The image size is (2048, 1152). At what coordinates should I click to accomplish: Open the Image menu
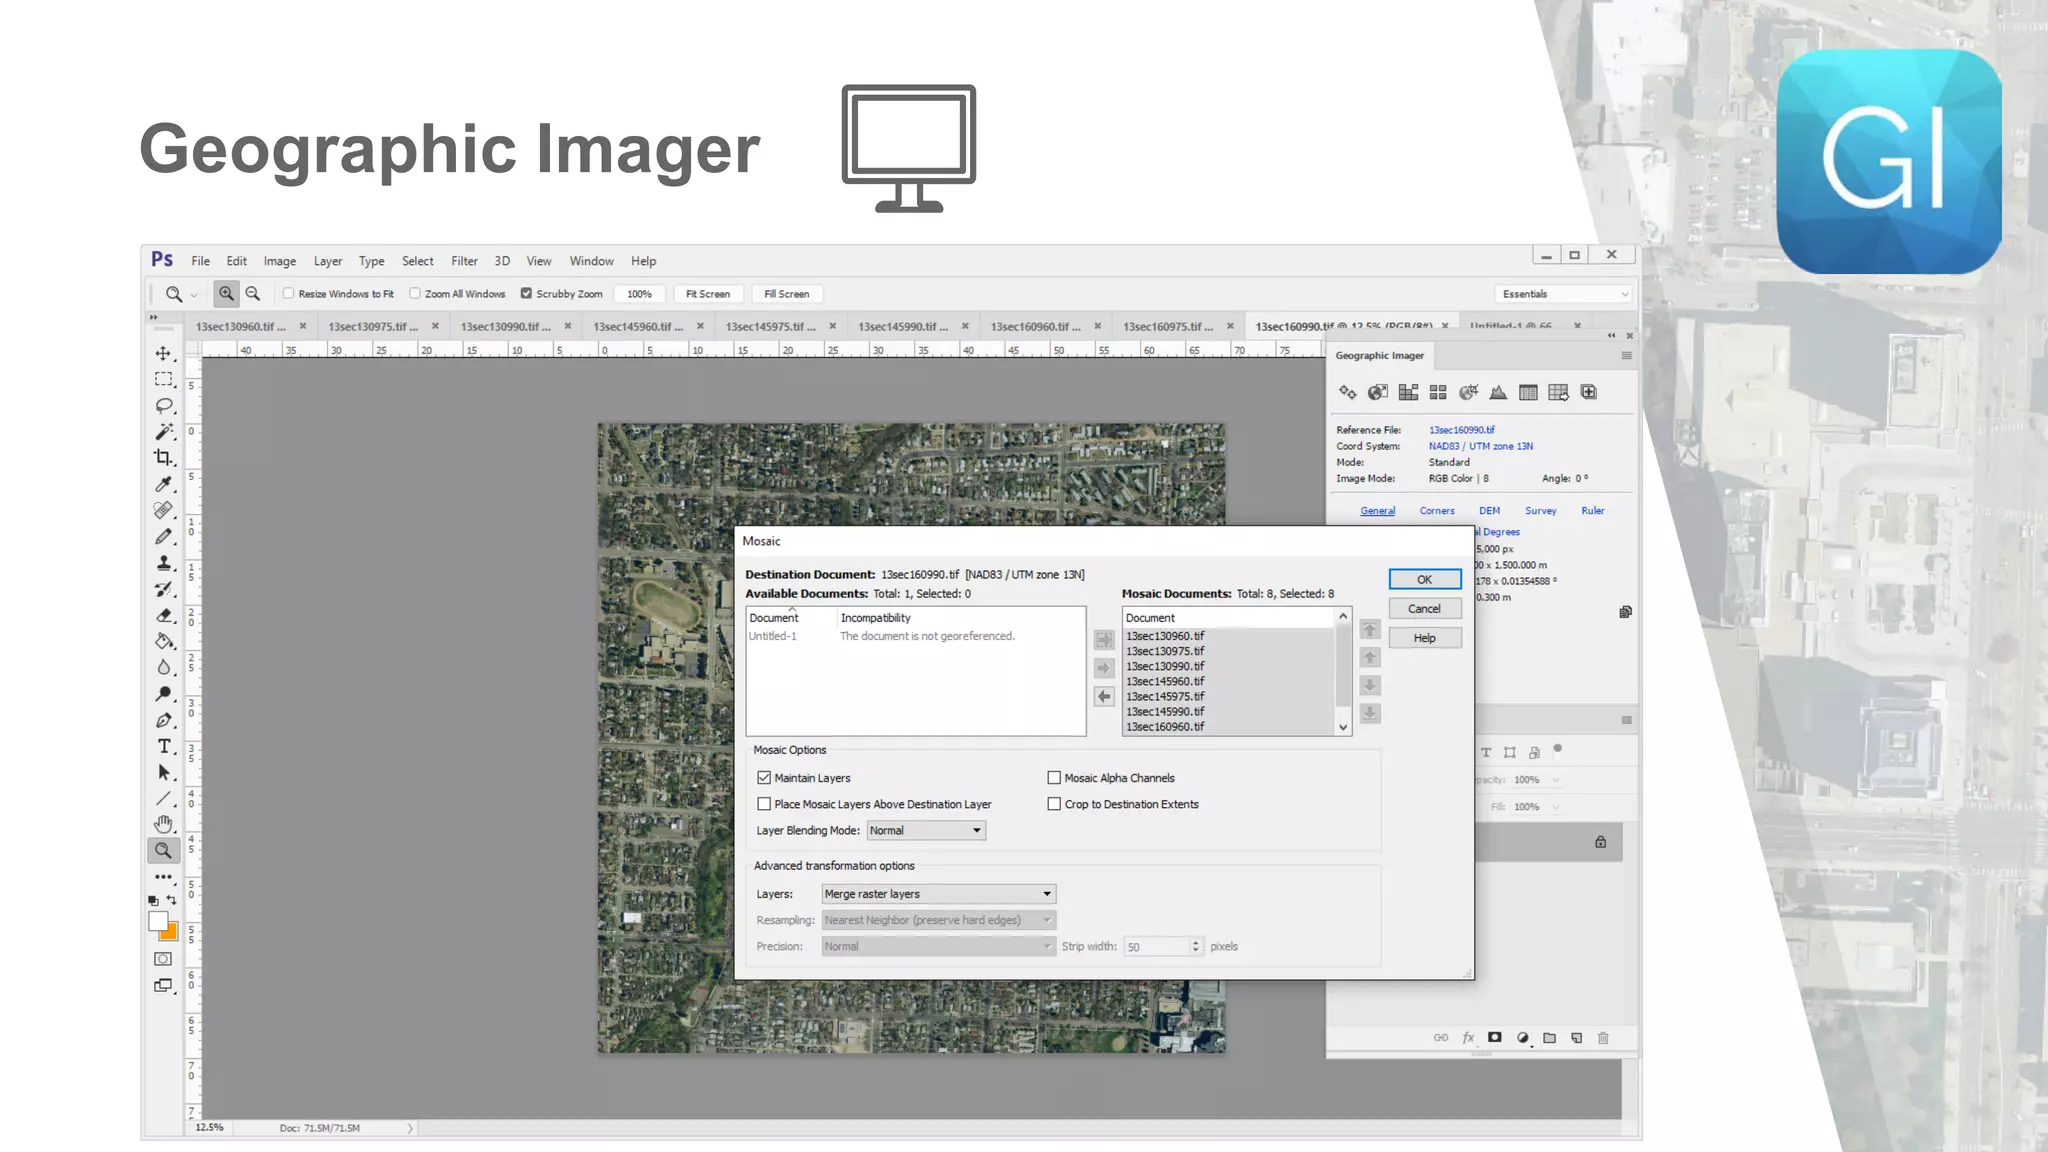(279, 261)
